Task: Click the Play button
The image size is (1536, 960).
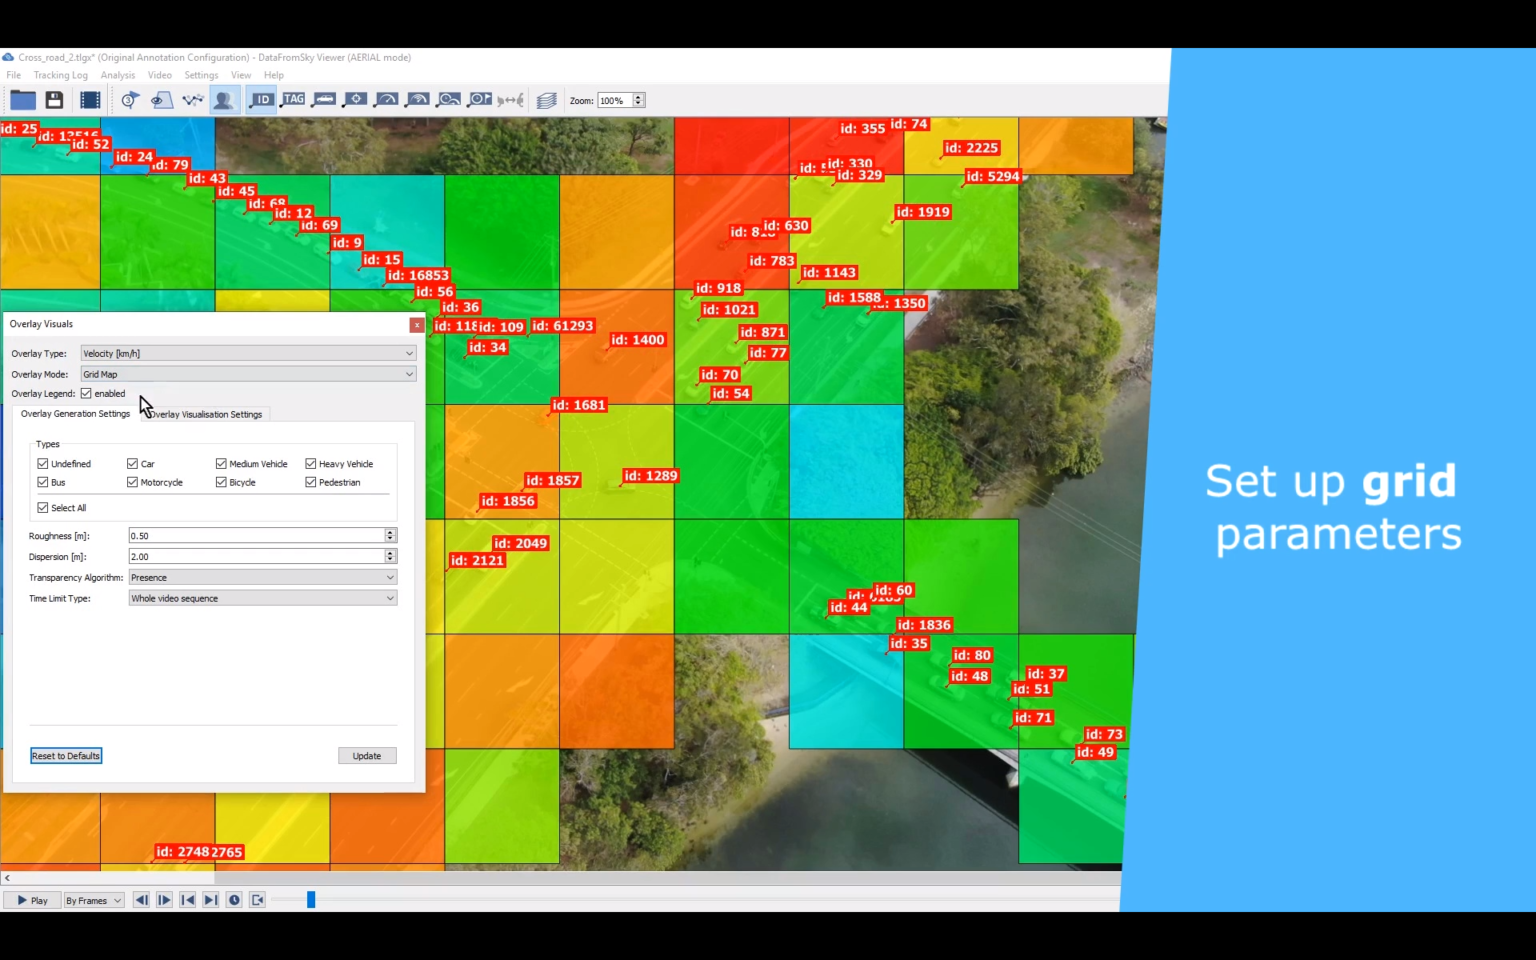Action: 32,900
